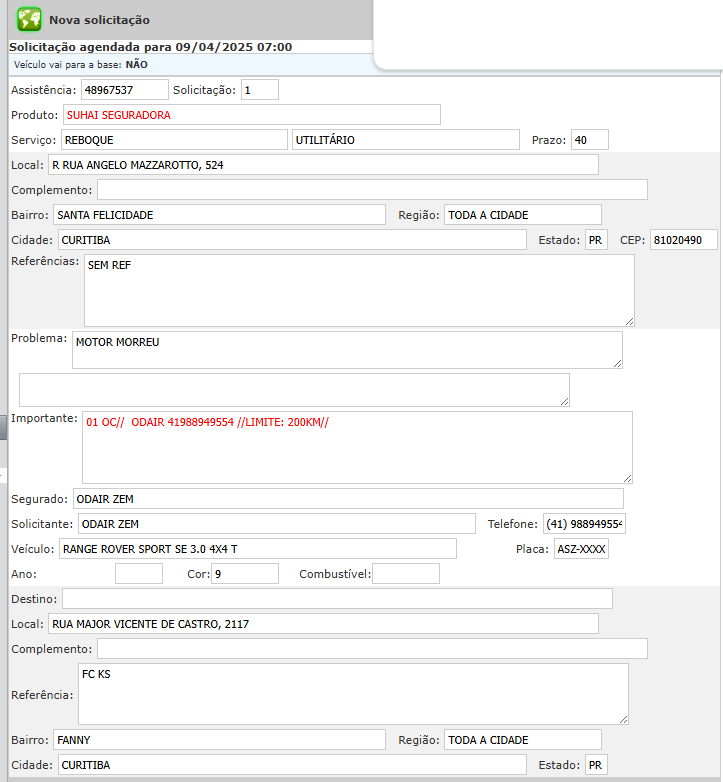Focus the Bairro field containing SANTA FELICIDADE
The height and width of the screenshot is (782, 723).
click(x=218, y=215)
